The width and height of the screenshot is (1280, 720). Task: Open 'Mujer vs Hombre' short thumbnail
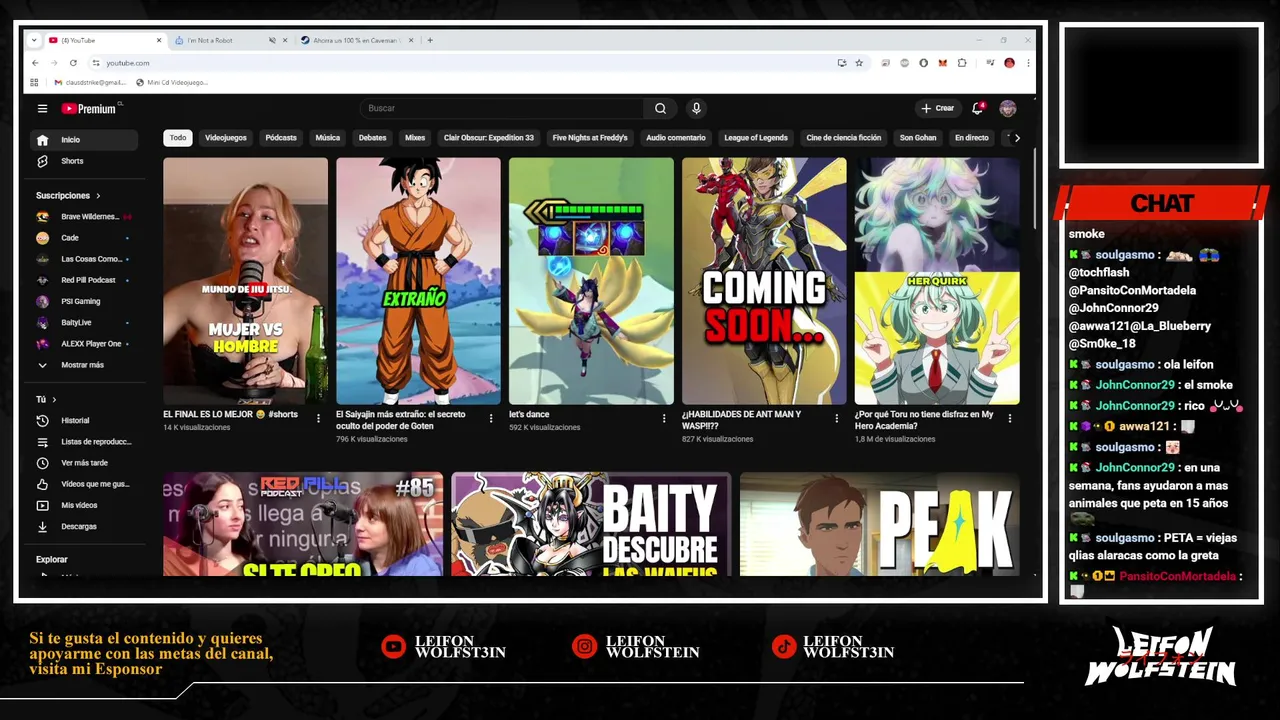click(245, 281)
